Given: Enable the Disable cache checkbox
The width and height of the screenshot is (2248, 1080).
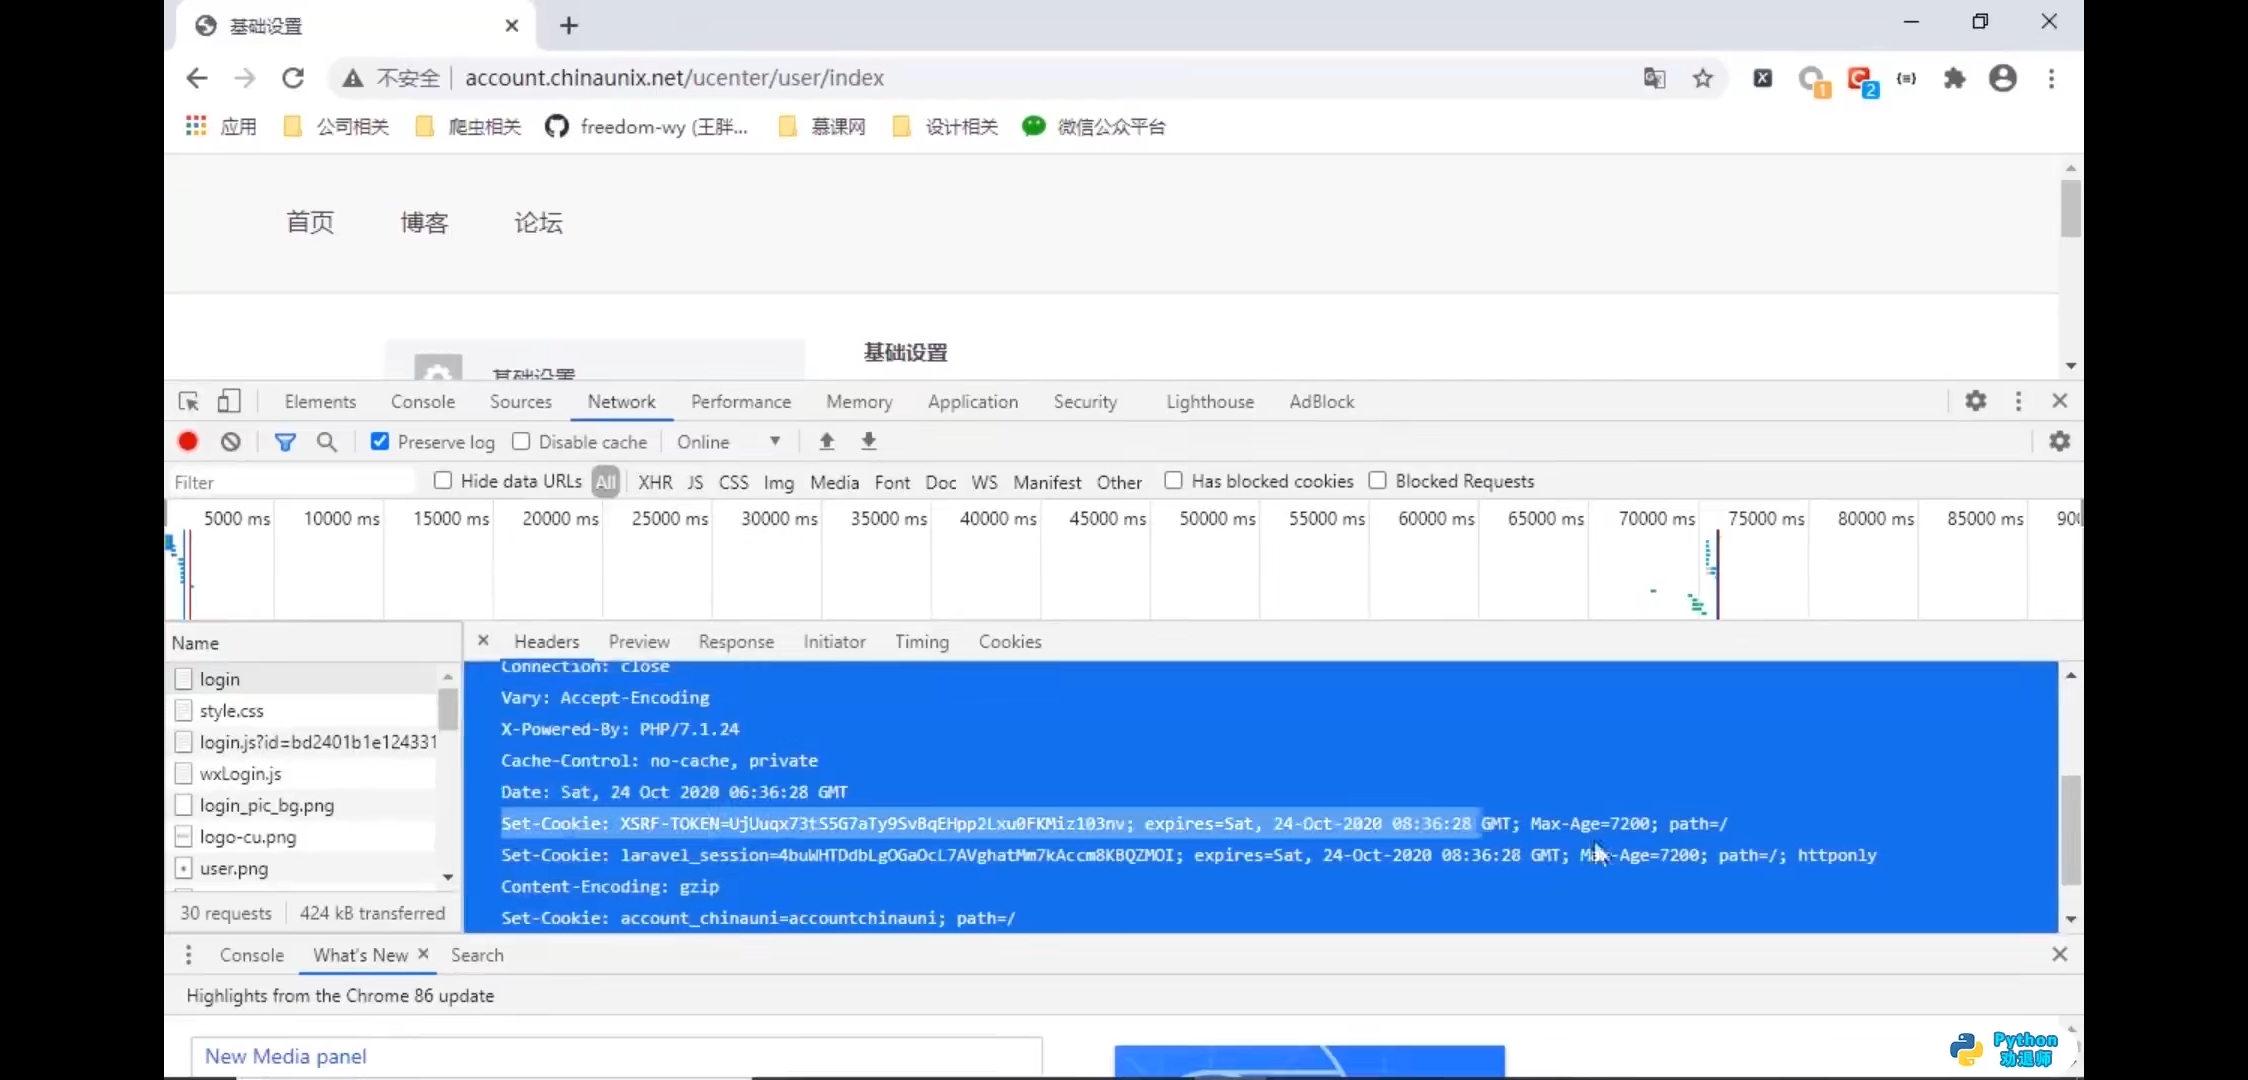Looking at the screenshot, I should coord(521,441).
